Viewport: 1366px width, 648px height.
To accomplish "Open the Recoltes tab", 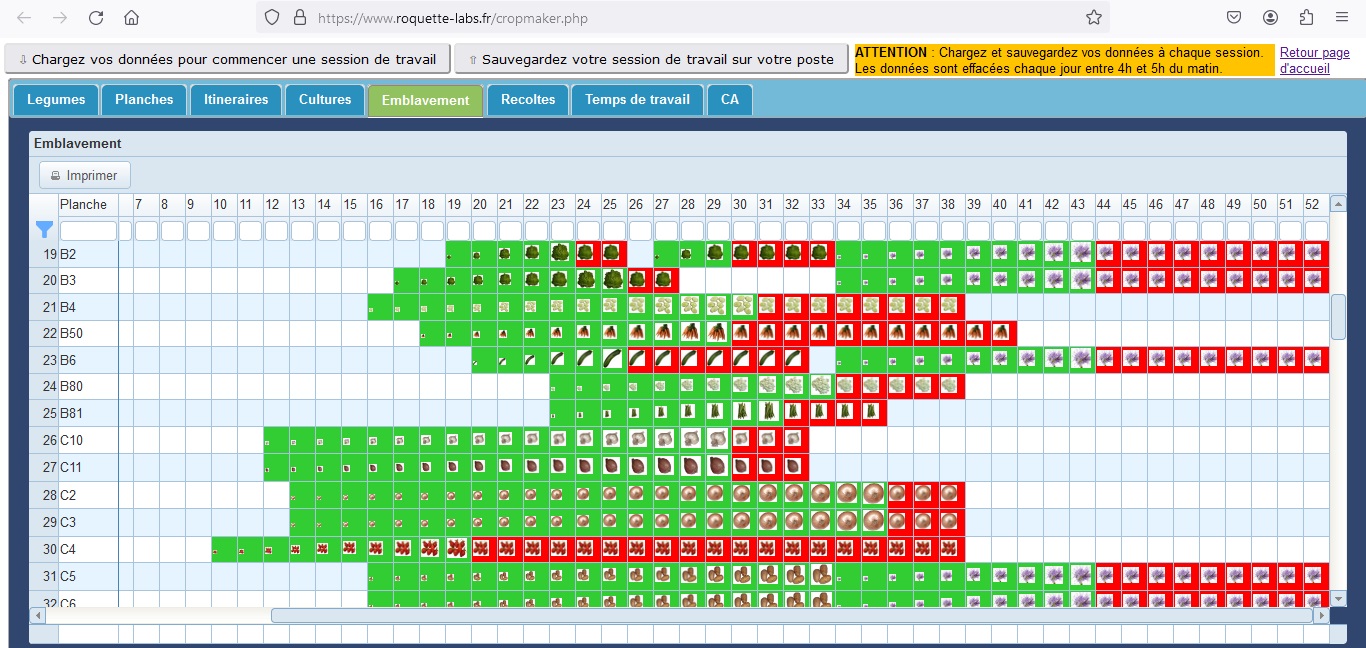I will click(528, 100).
